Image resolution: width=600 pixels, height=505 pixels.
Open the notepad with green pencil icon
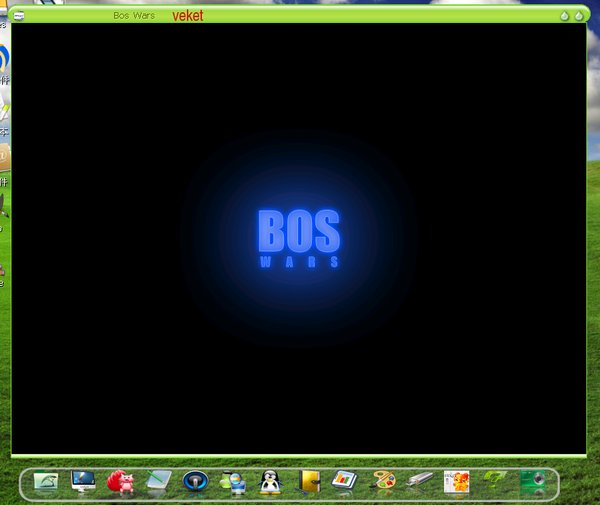159,481
